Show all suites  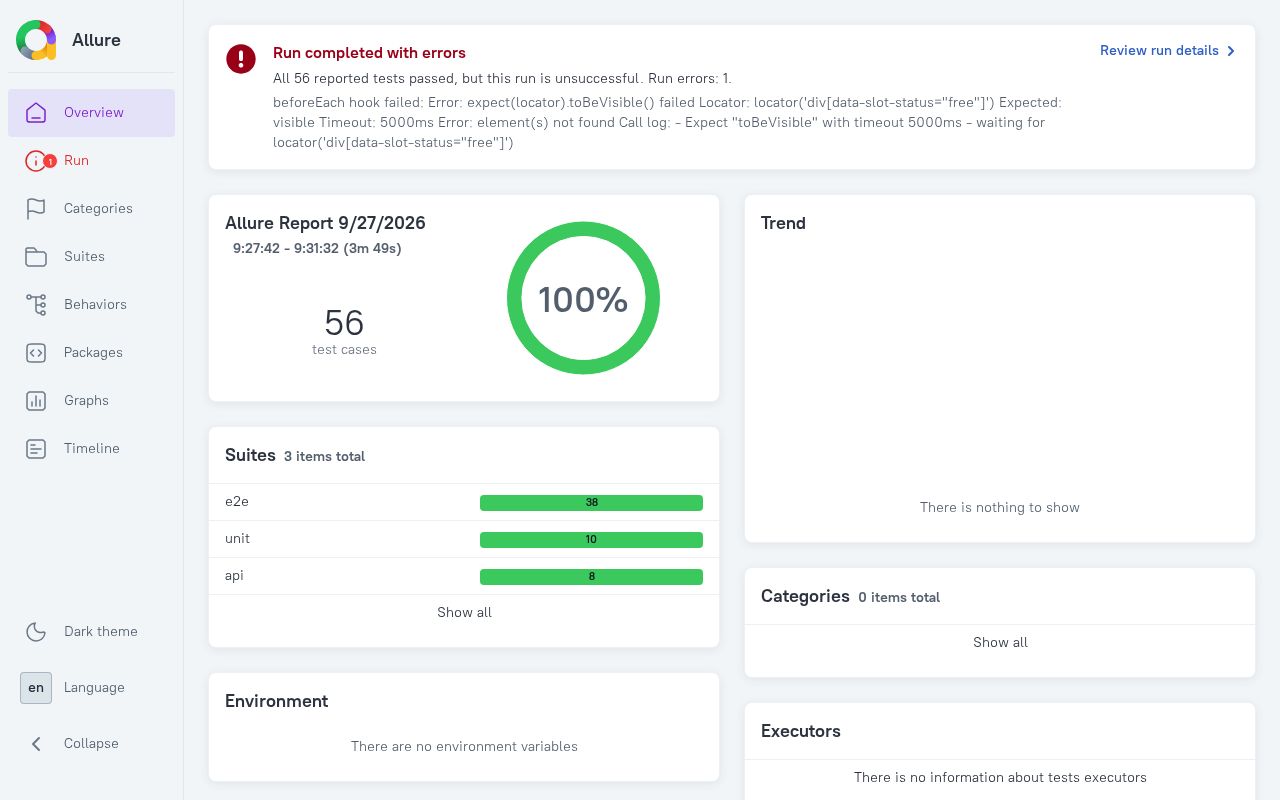point(464,612)
